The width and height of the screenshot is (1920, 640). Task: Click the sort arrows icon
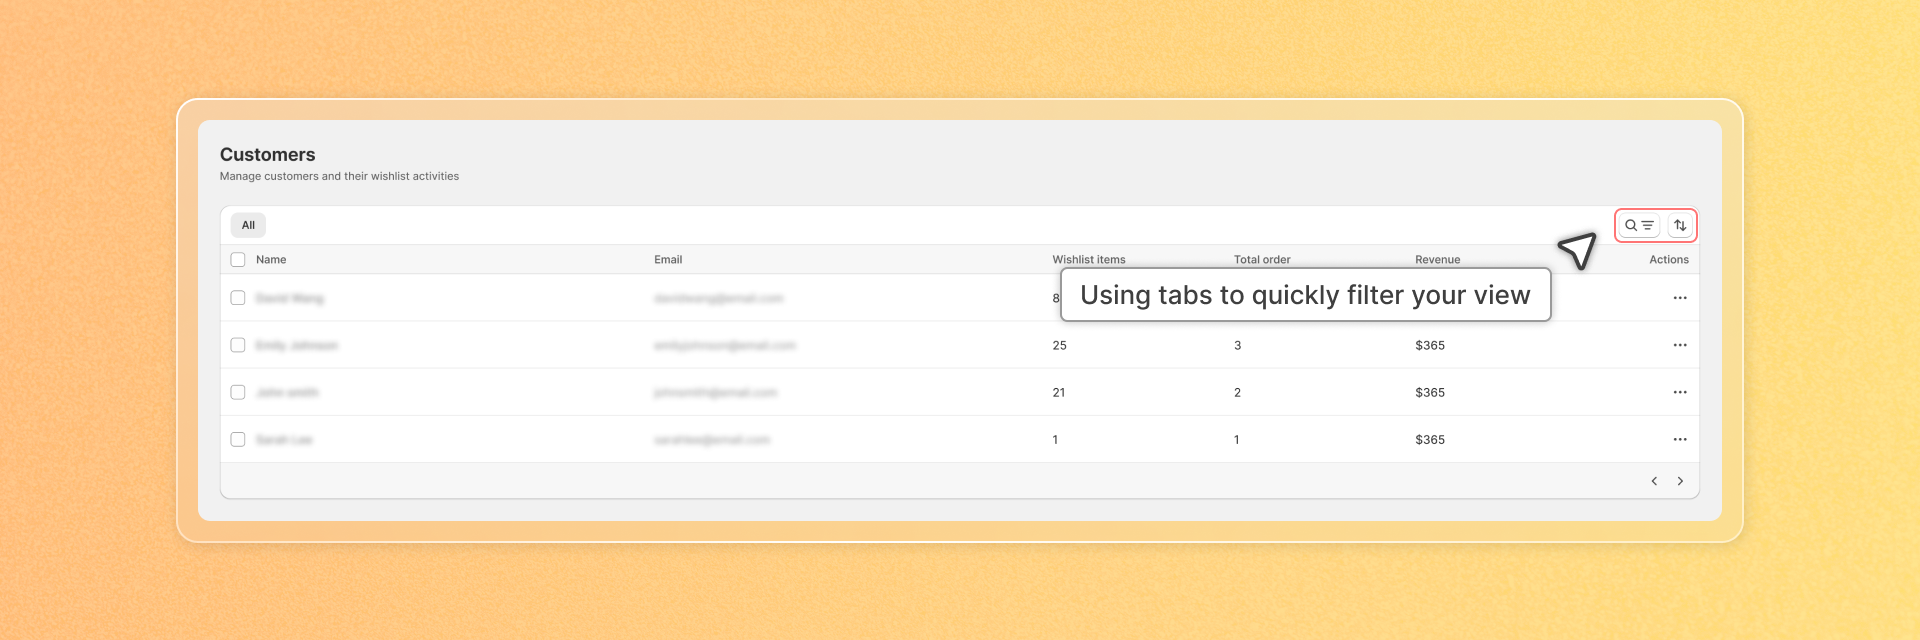(x=1680, y=225)
